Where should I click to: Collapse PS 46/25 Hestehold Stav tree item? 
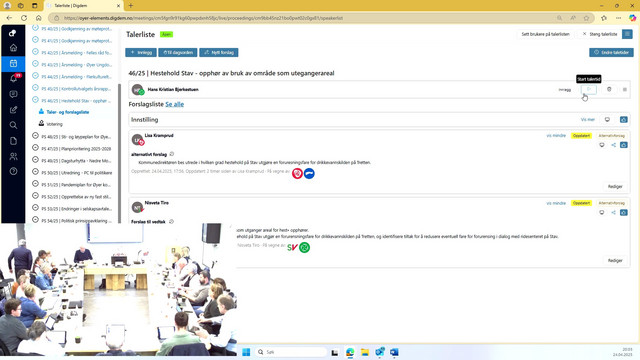point(36,100)
